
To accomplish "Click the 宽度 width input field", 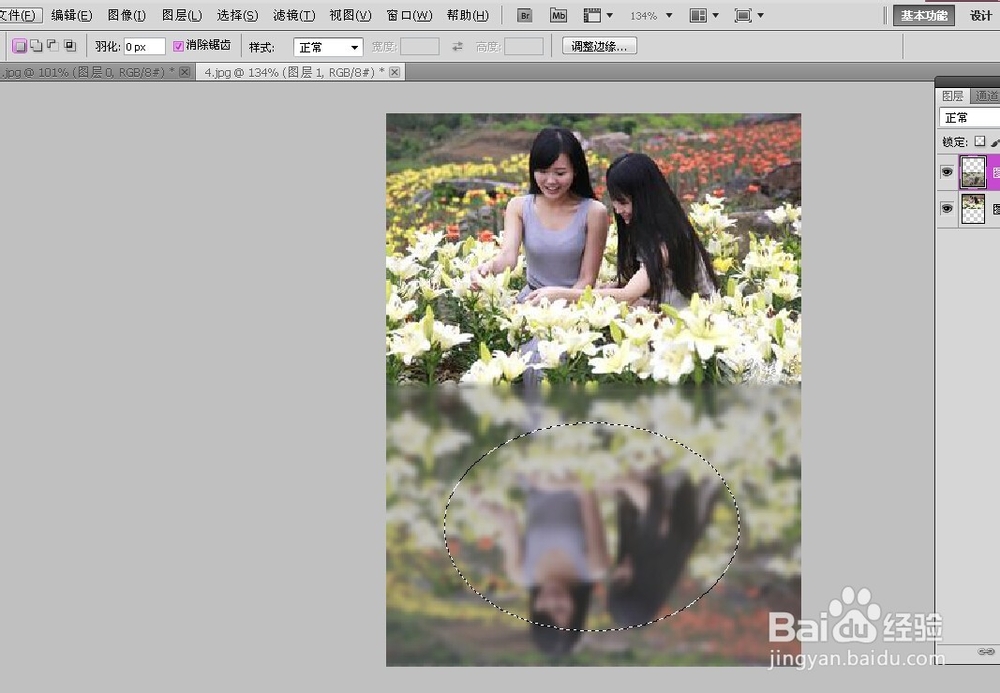I will point(419,47).
